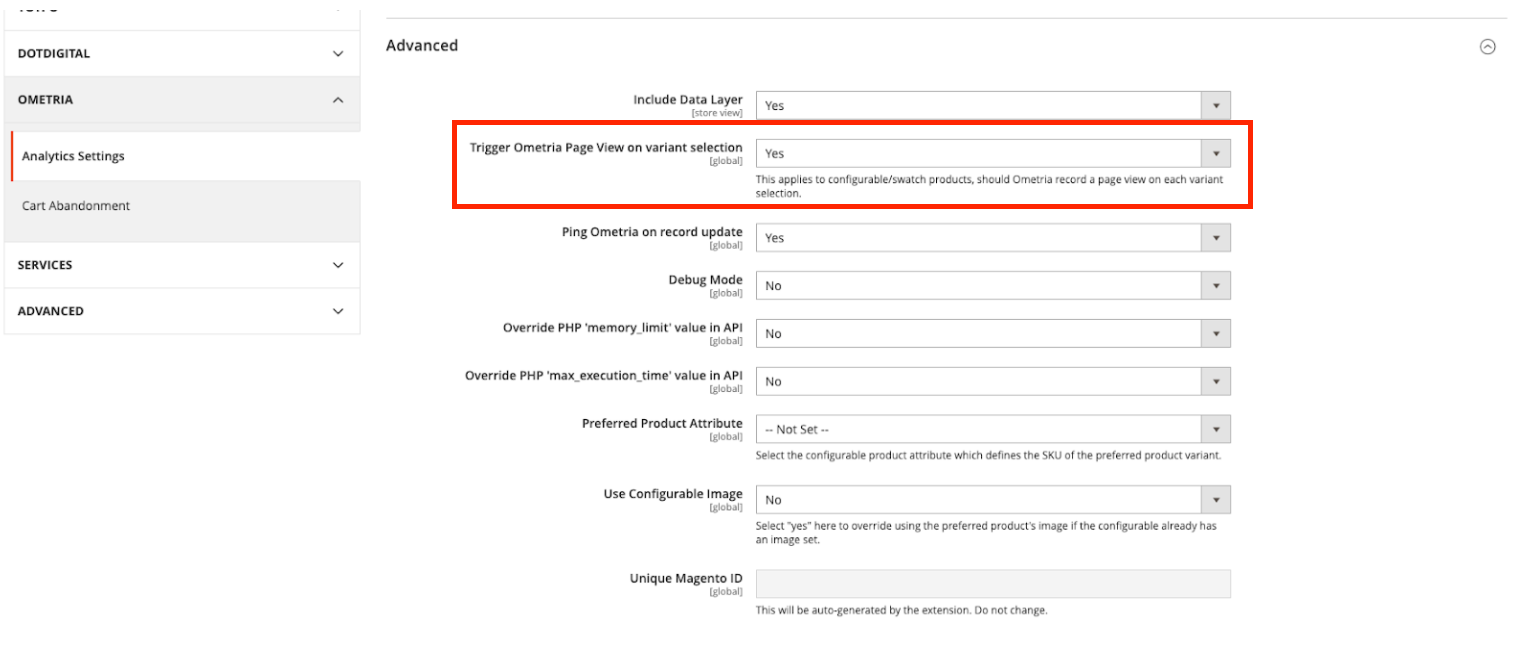Open the Include Data Layer dropdown
1516x652 pixels.
click(993, 105)
